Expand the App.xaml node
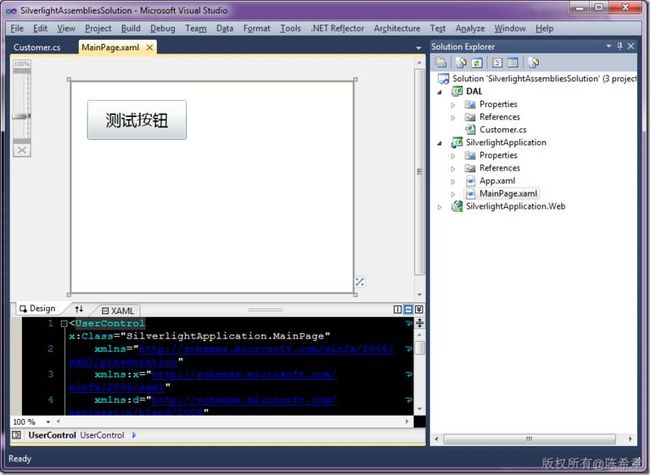This screenshot has height=475, width=650. coord(453,182)
